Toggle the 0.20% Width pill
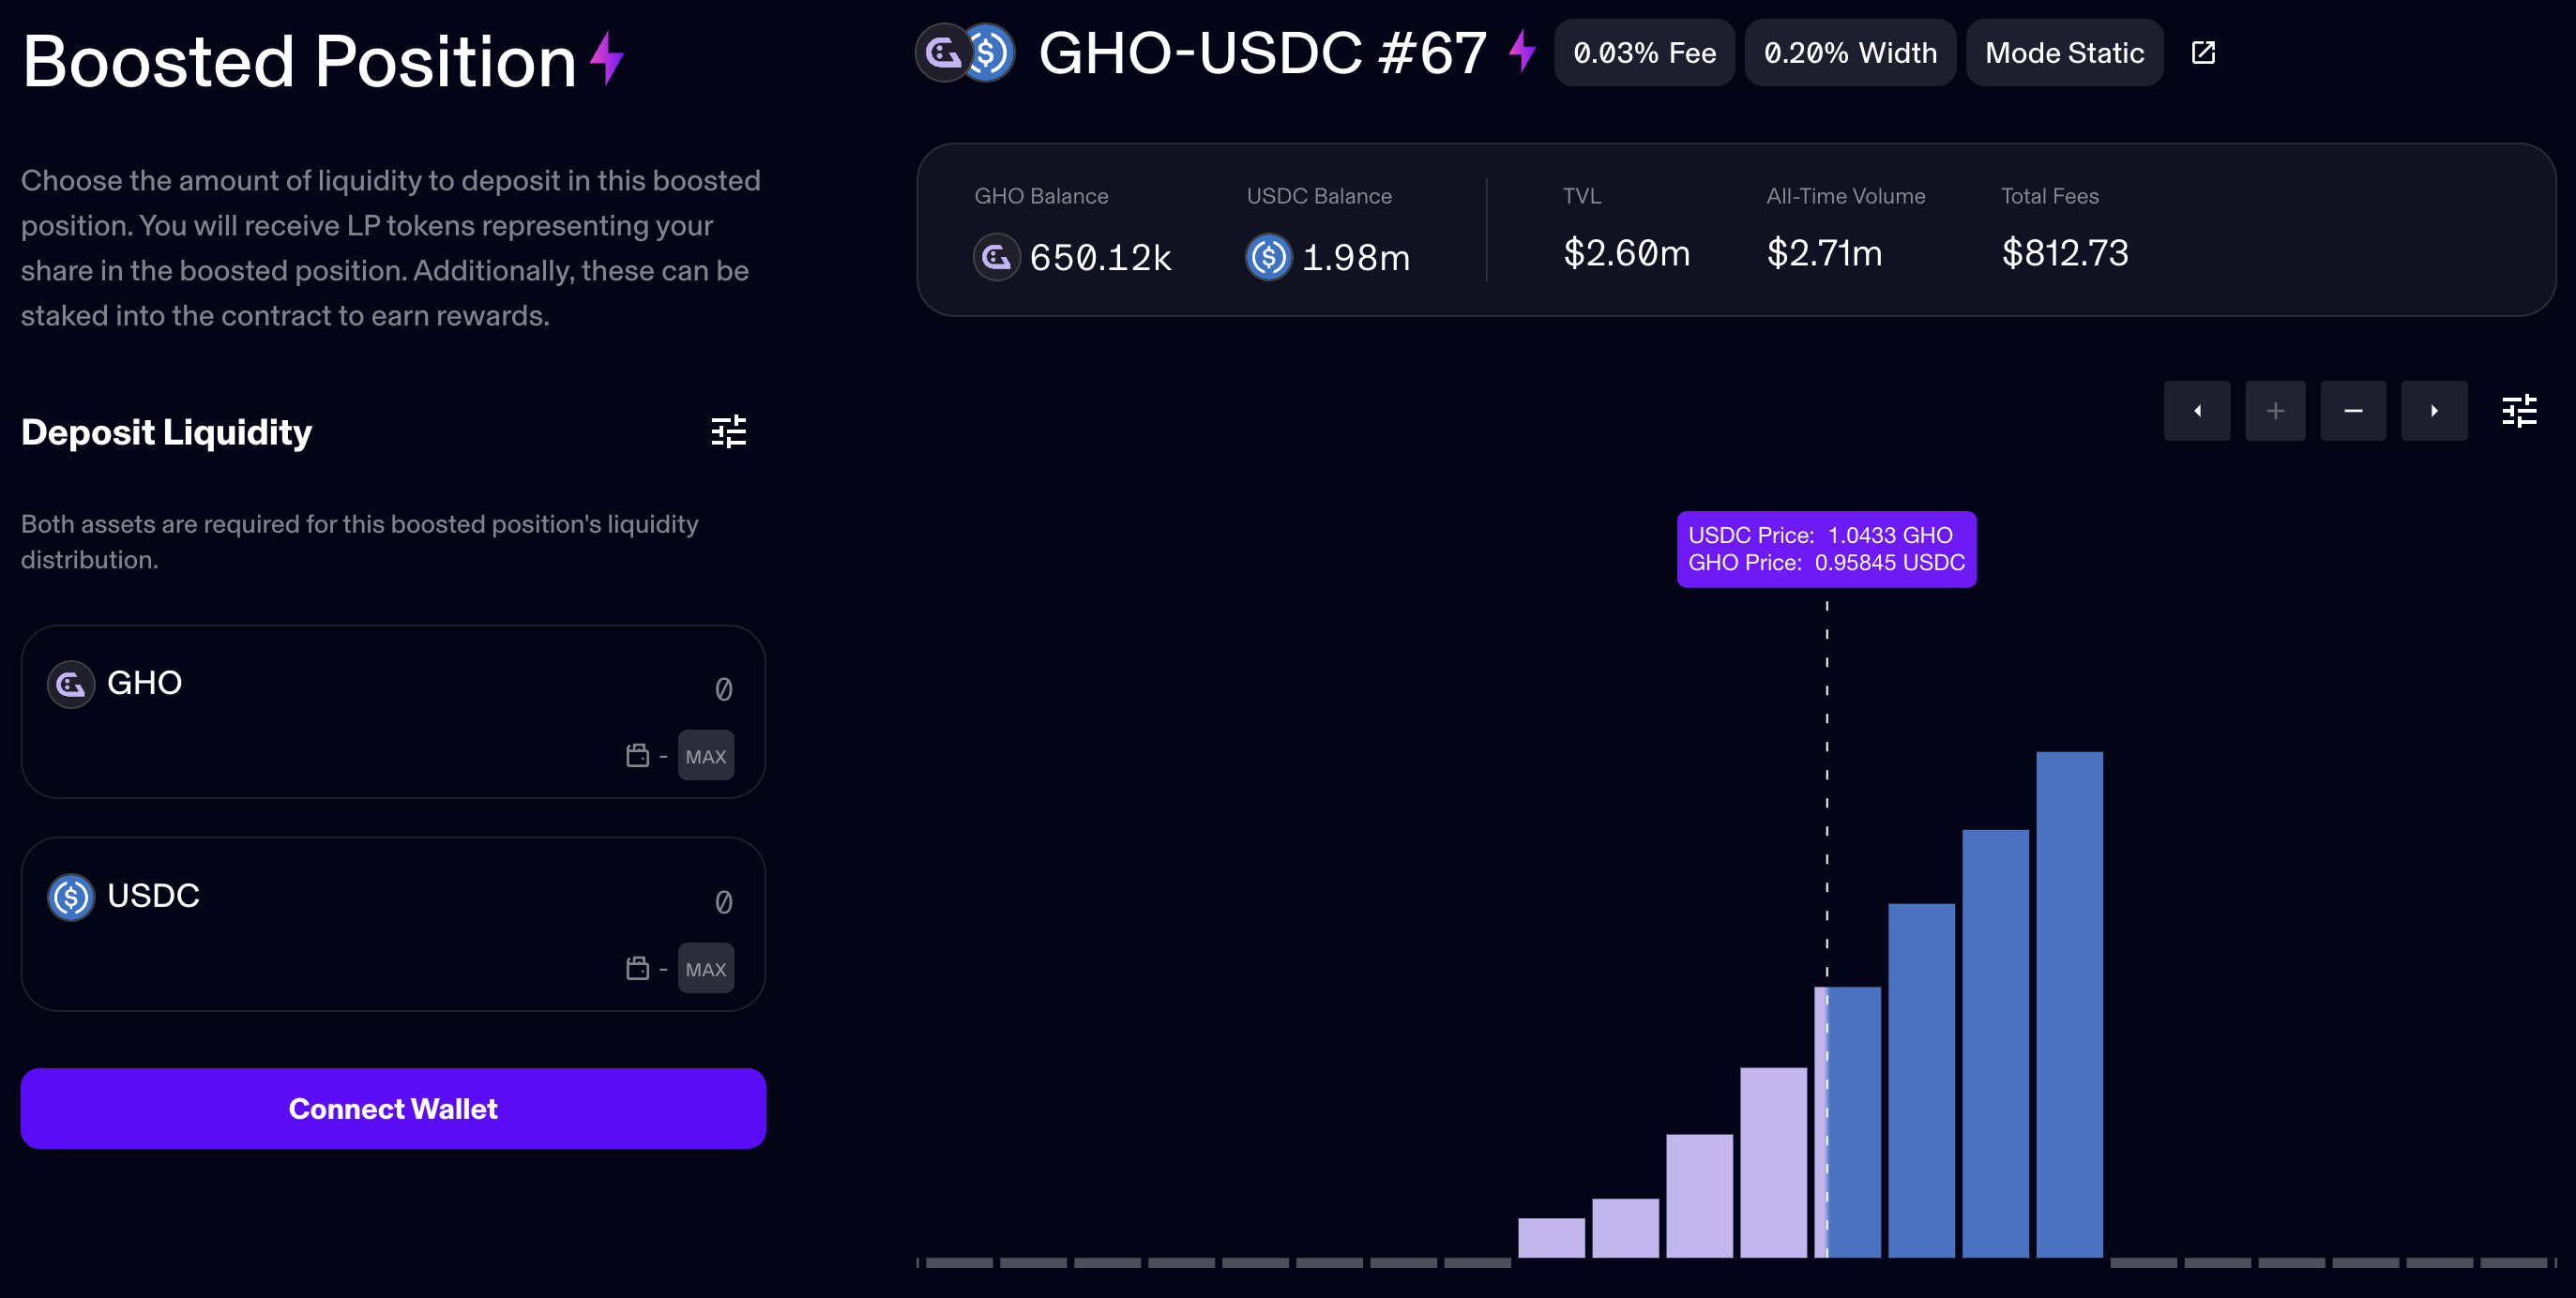2576x1298 pixels. tap(1849, 52)
